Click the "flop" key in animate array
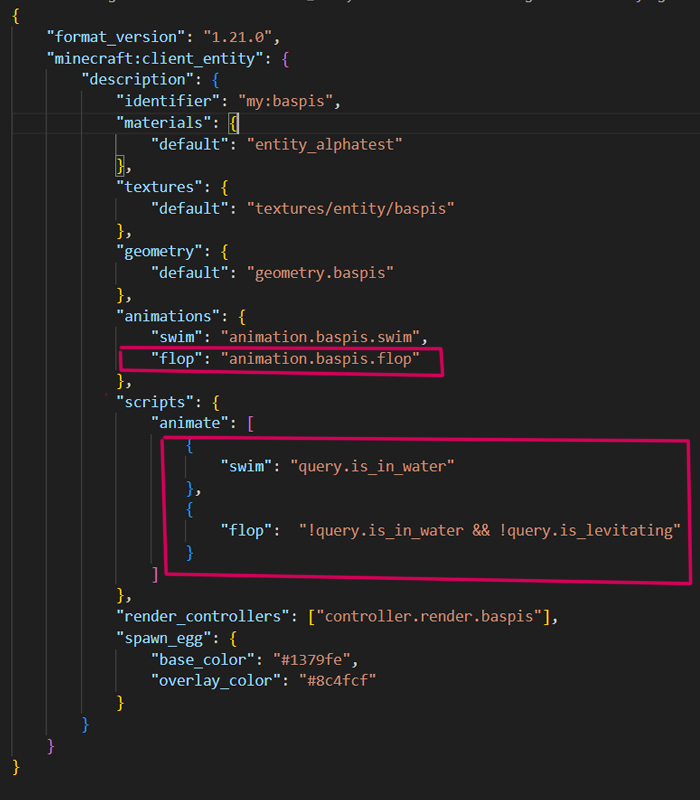This screenshot has width=700, height=800. [246, 531]
